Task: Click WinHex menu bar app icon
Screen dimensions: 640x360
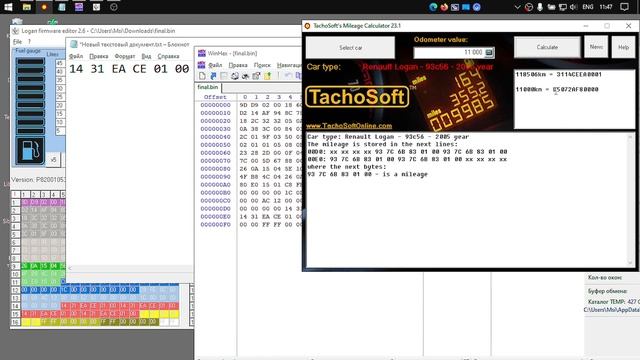Action: coord(201,64)
